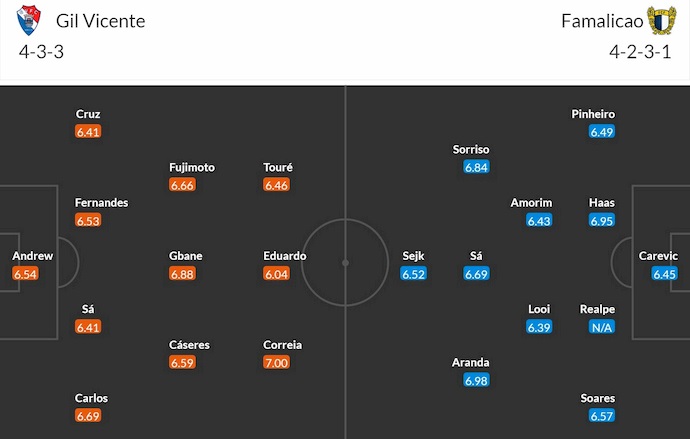
Task: Select Gbane's 6.88 rating badge
Action: point(182,273)
